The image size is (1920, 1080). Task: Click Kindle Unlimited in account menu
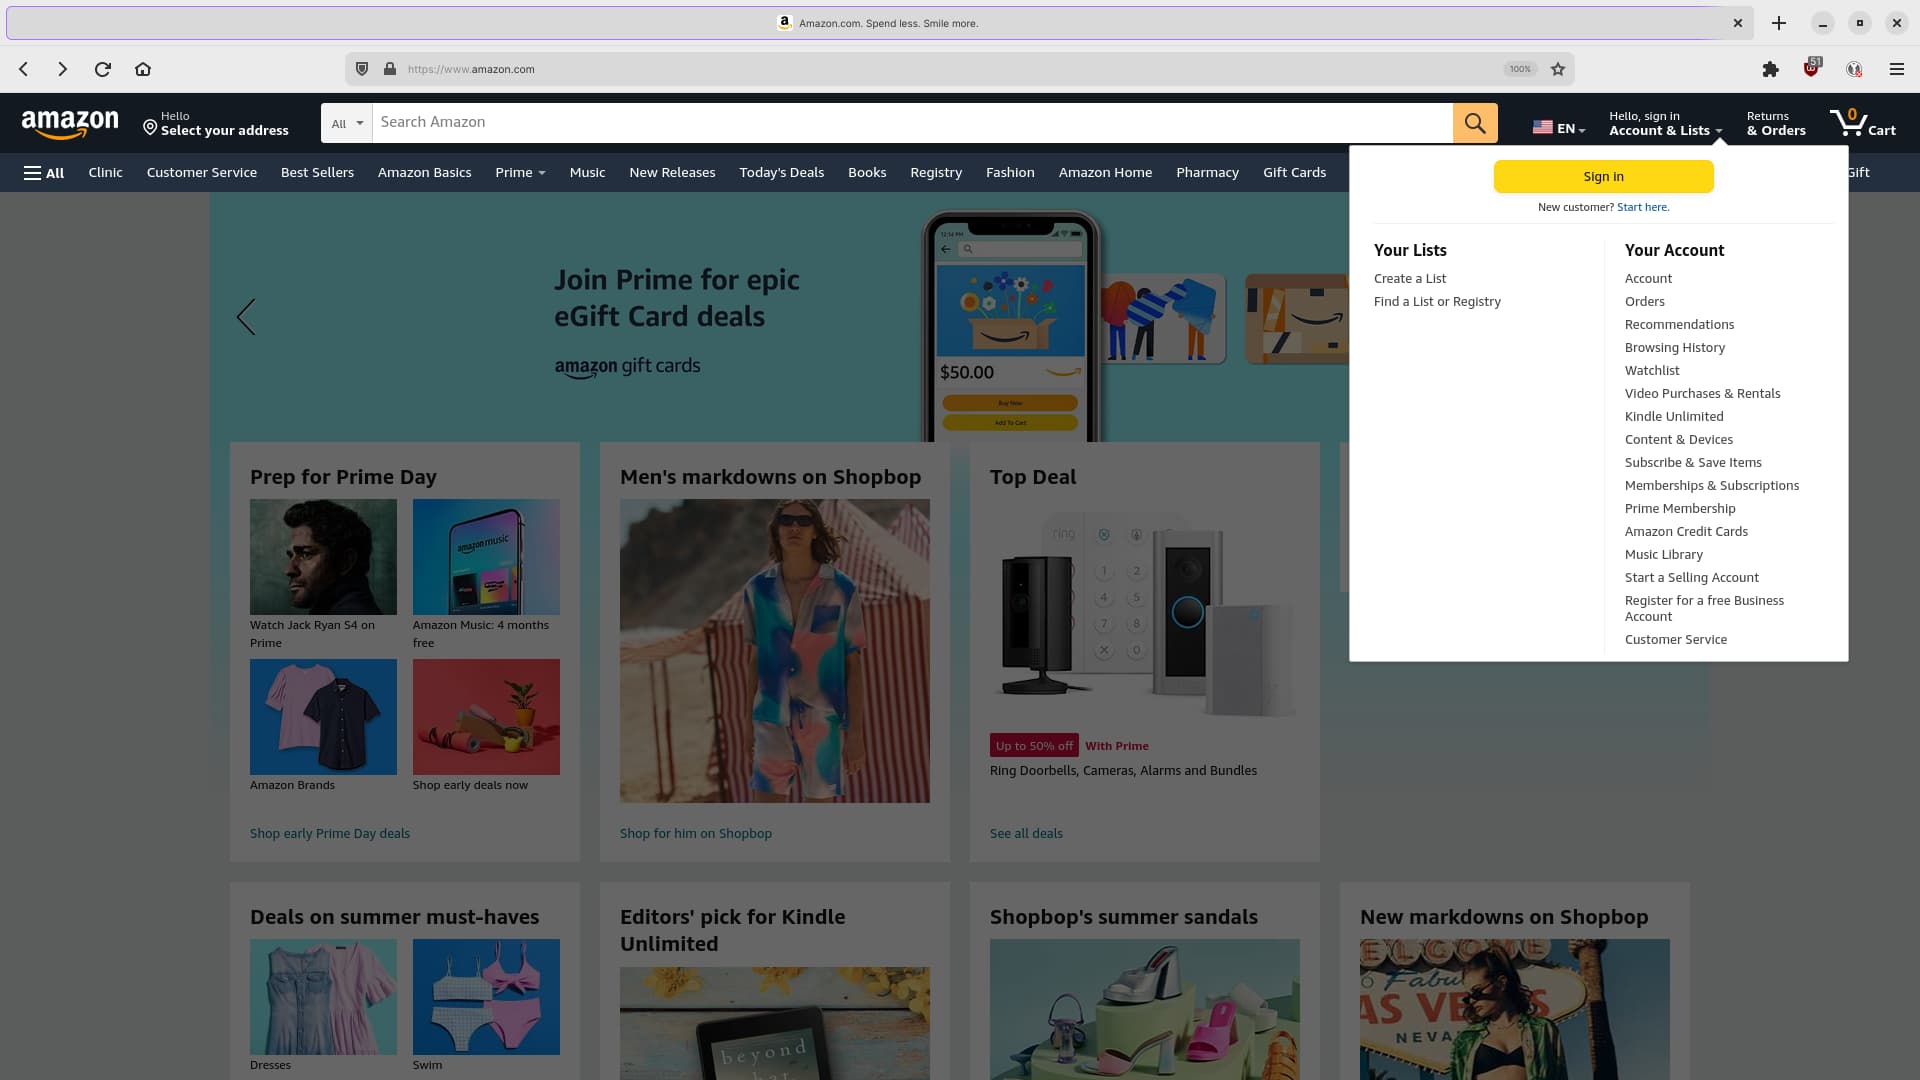(x=1673, y=417)
